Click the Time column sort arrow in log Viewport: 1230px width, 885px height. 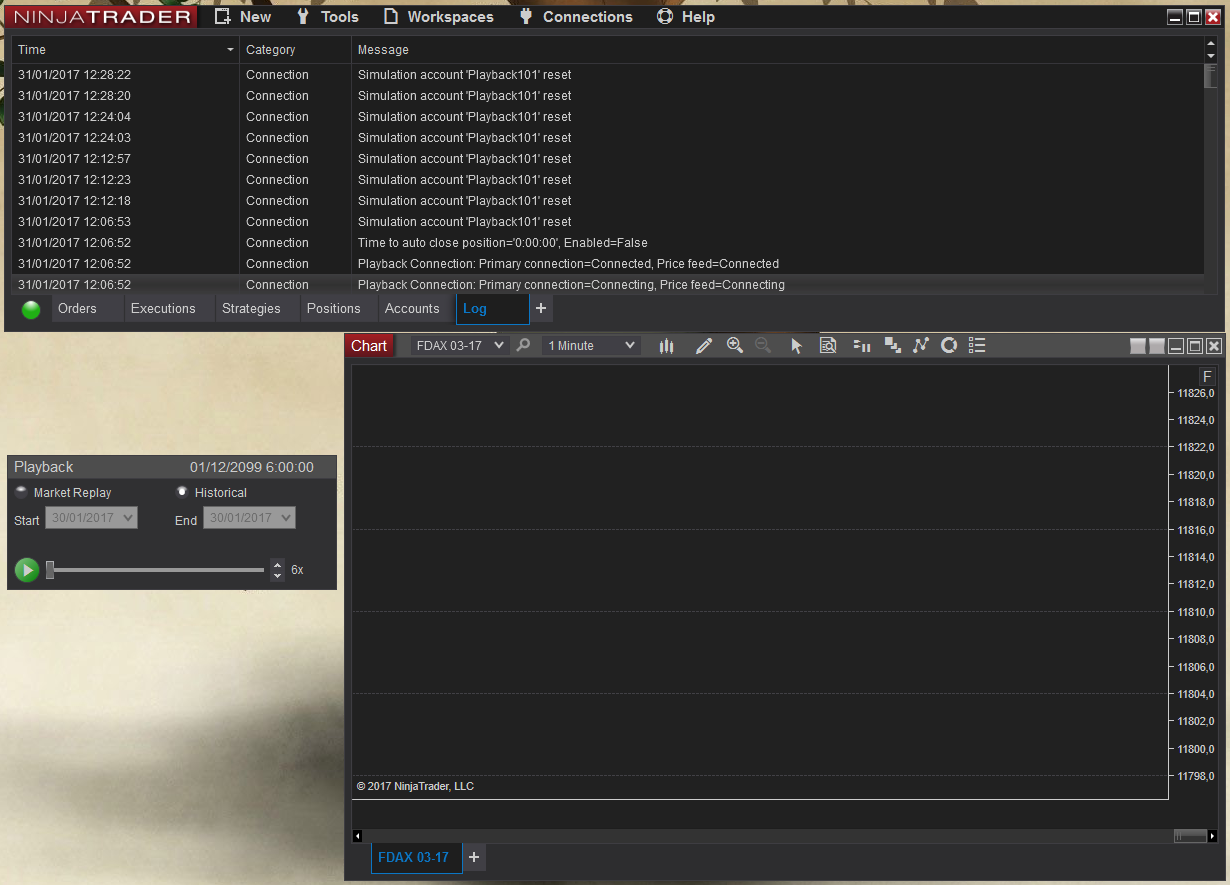[x=231, y=50]
